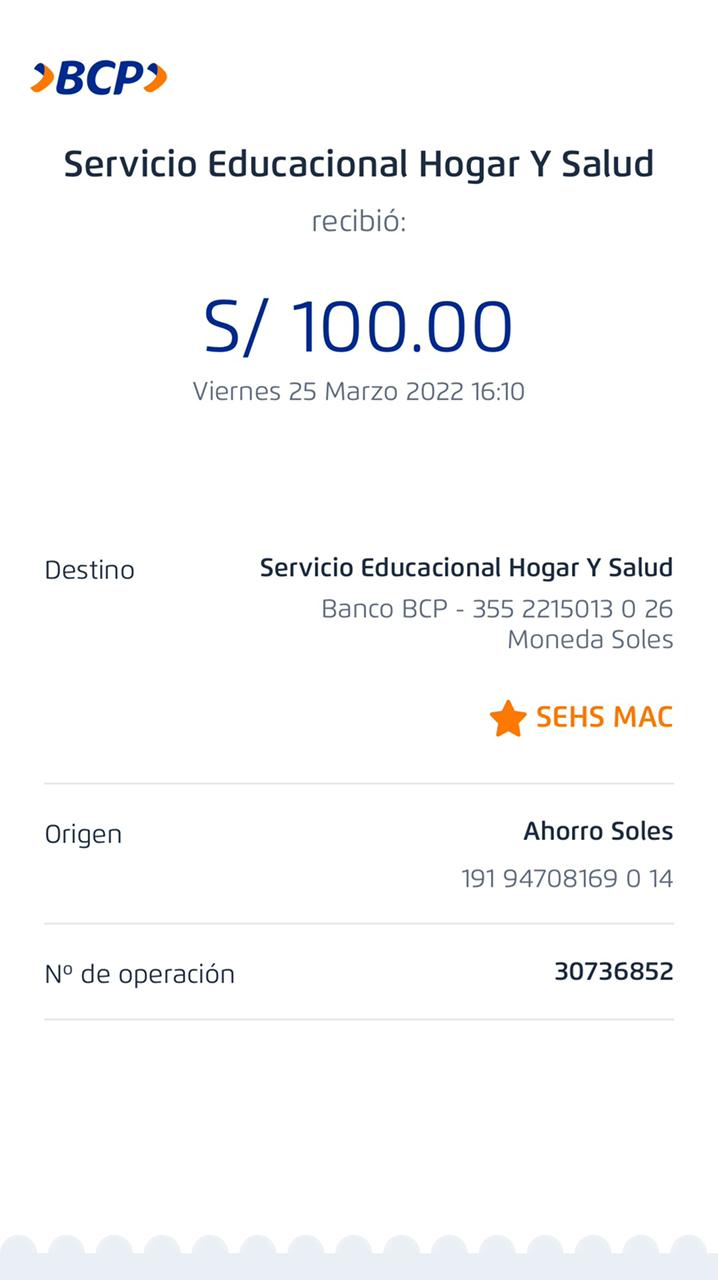Click the Moneda Soles text
Viewport: 718px width, 1280px height.
pos(590,639)
